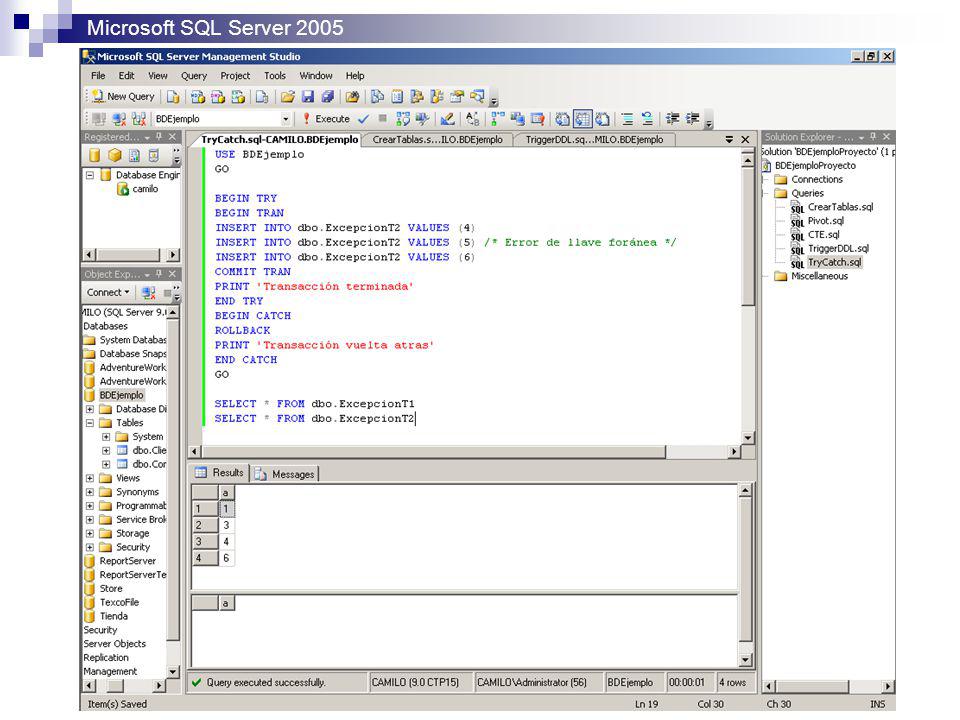
Task: Open the Tools menu
Action: (x=275, y=76)
